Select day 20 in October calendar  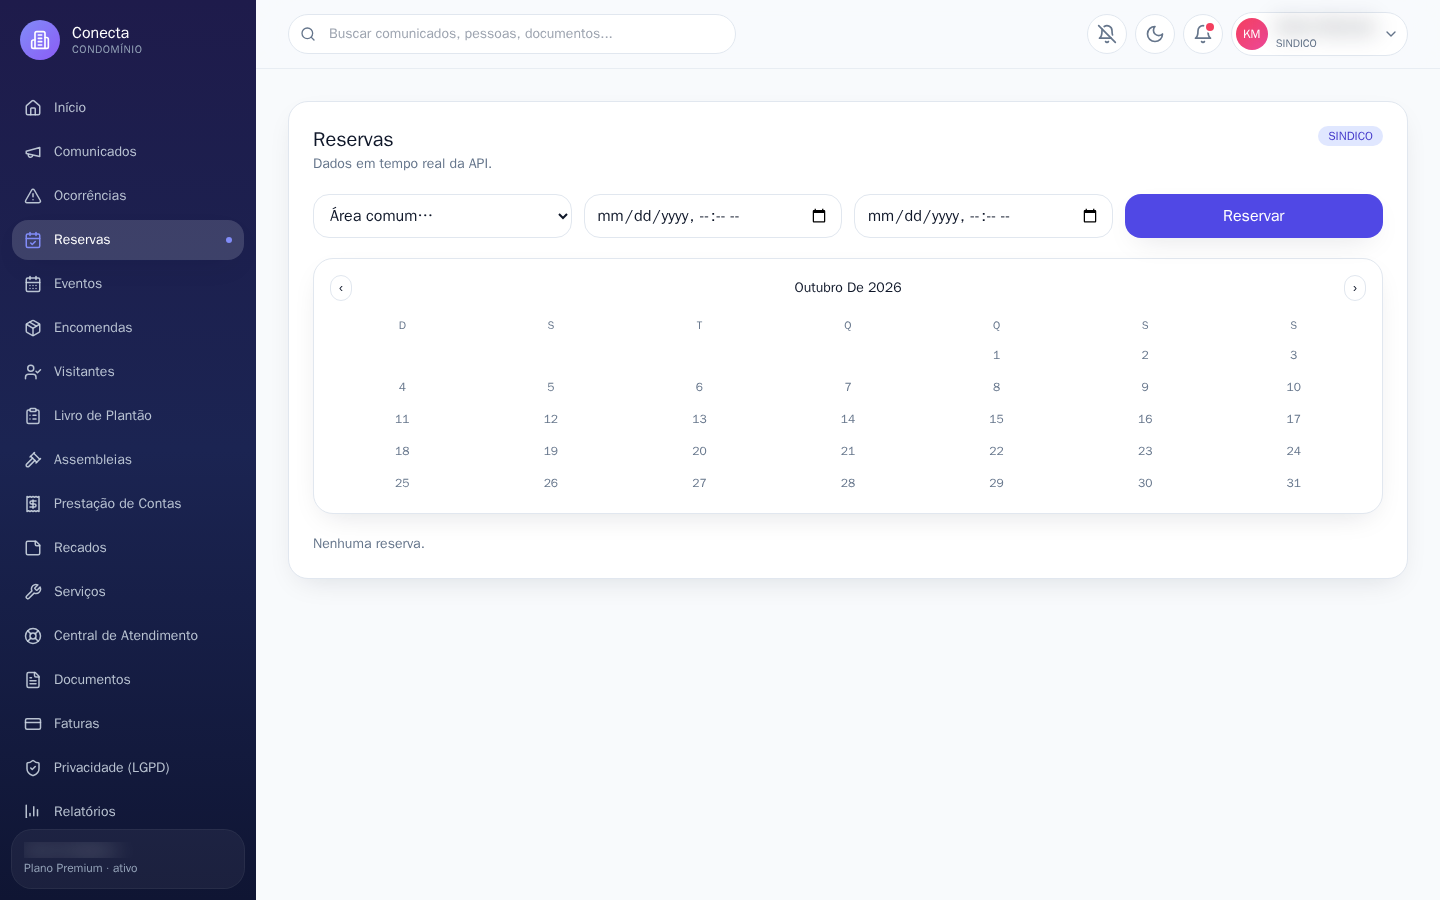pyautogui.click(x=699, y=451)
